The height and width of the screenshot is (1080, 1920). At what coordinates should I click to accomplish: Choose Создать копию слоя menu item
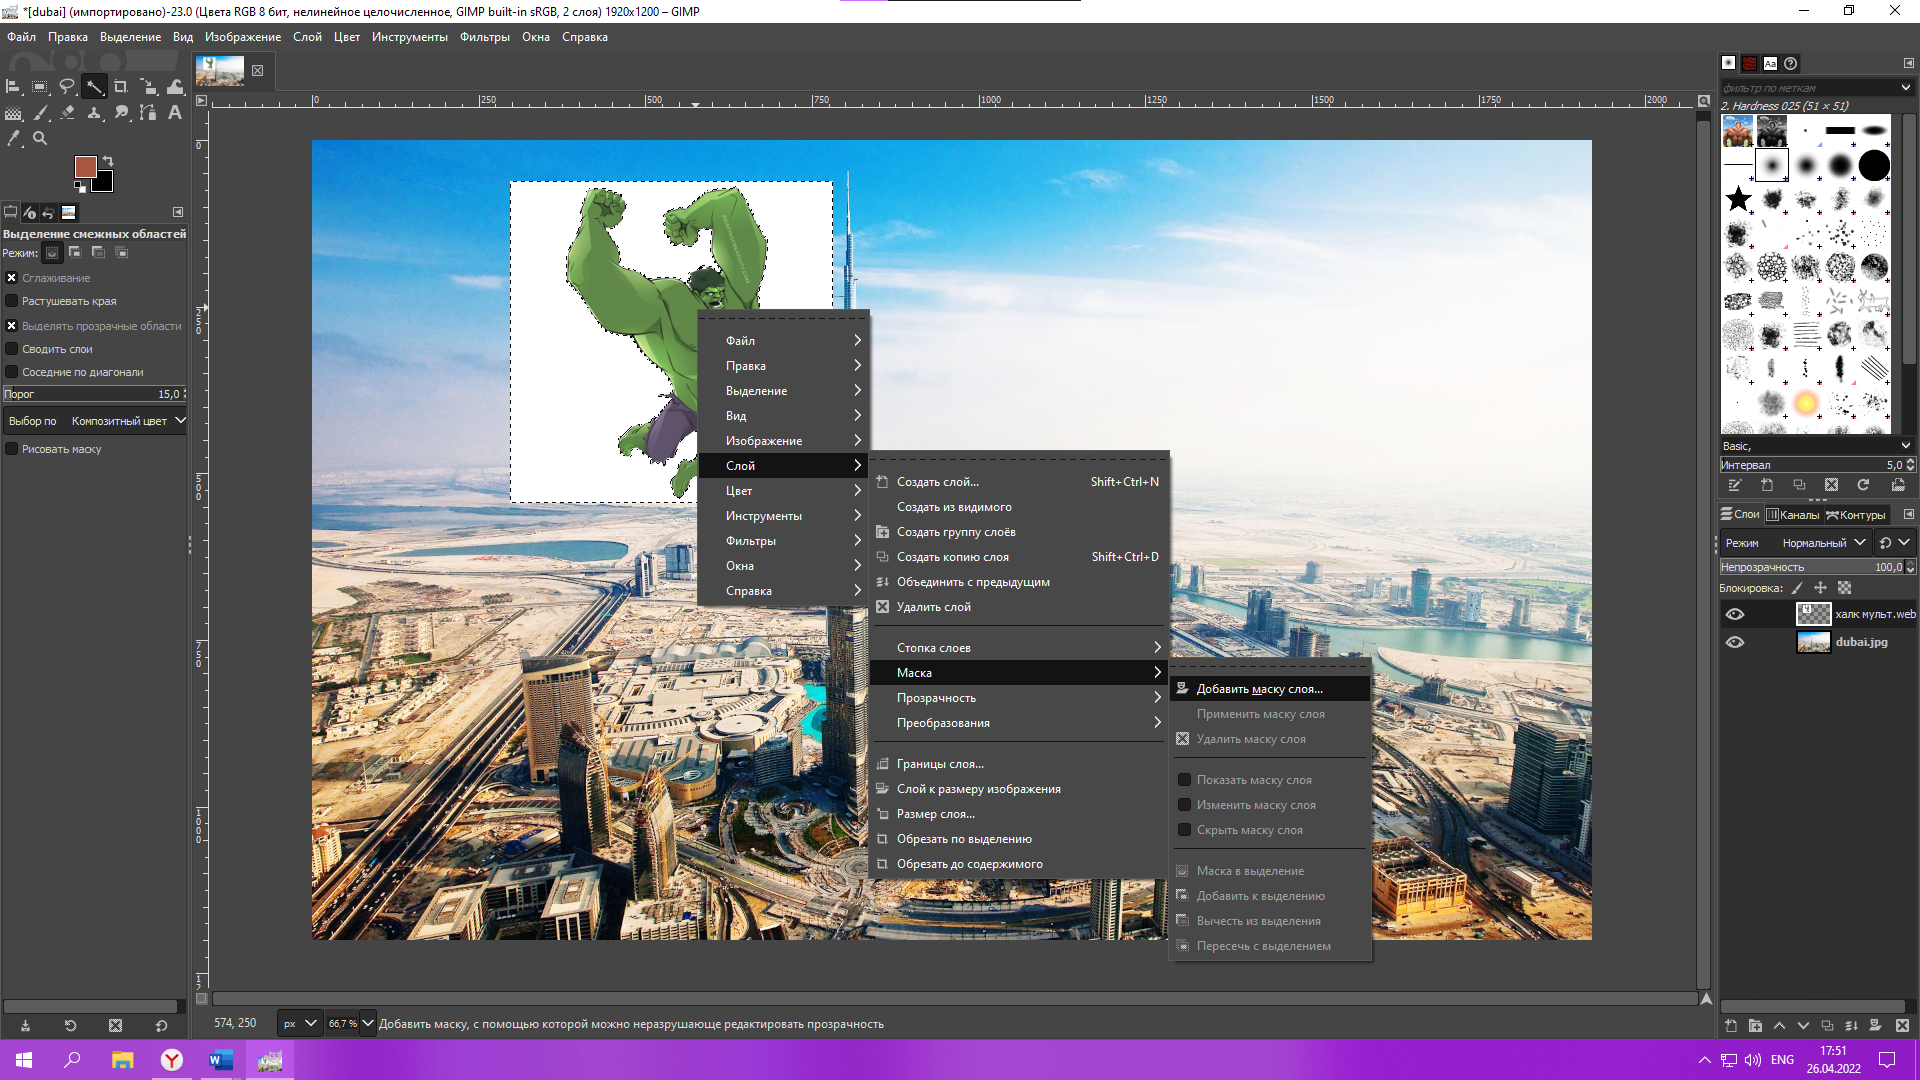click(1019, 557)
